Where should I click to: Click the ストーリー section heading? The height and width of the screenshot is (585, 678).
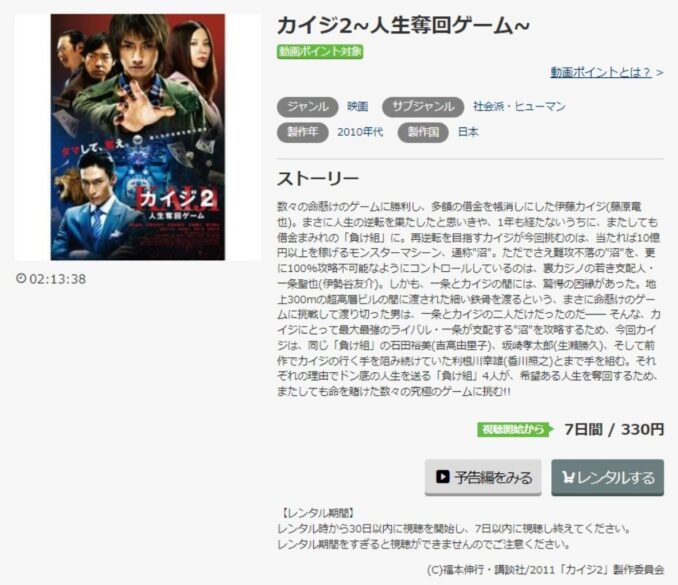coord(318,179)
